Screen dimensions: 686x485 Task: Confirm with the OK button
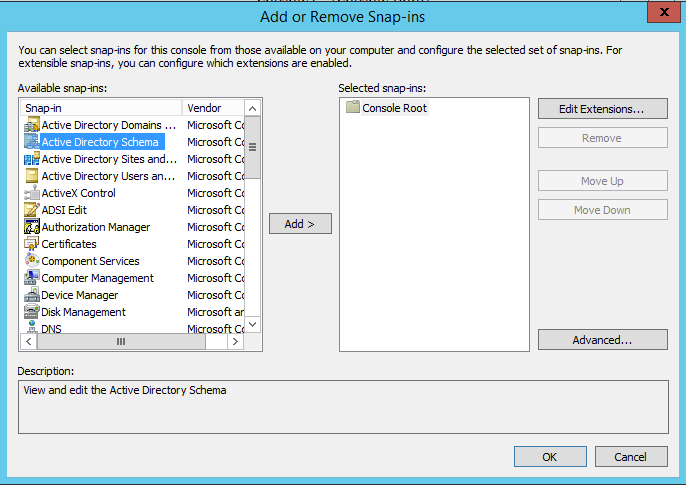pos(550,457)
